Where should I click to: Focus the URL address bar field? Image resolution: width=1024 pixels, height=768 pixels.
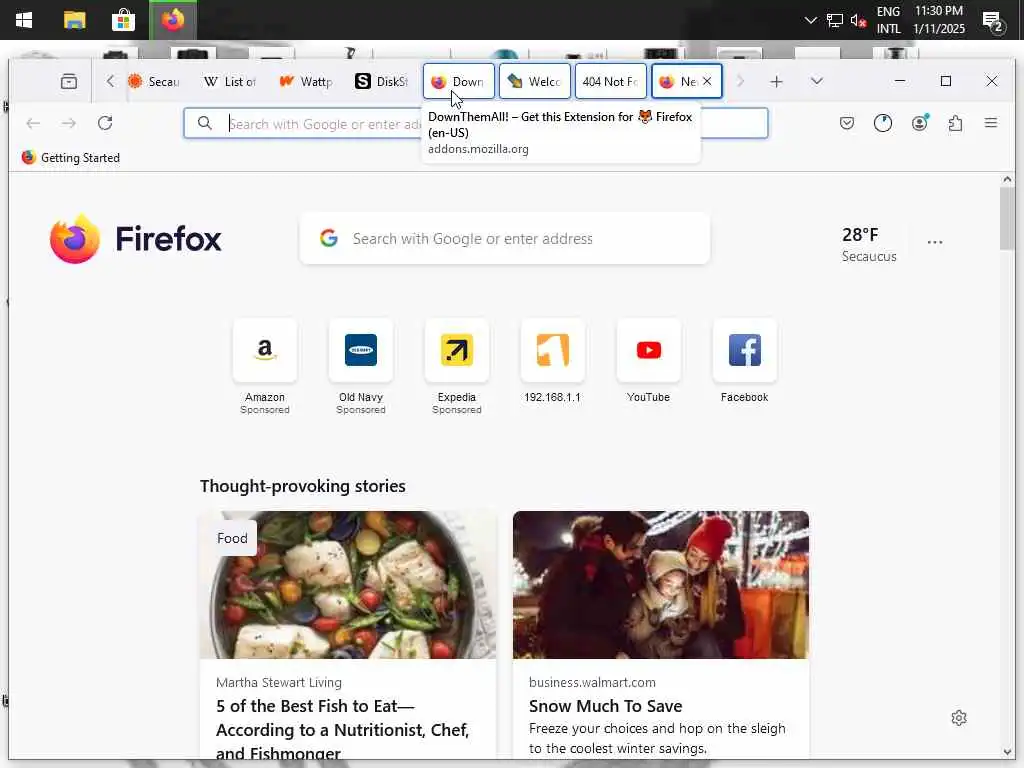click(475, 123)
